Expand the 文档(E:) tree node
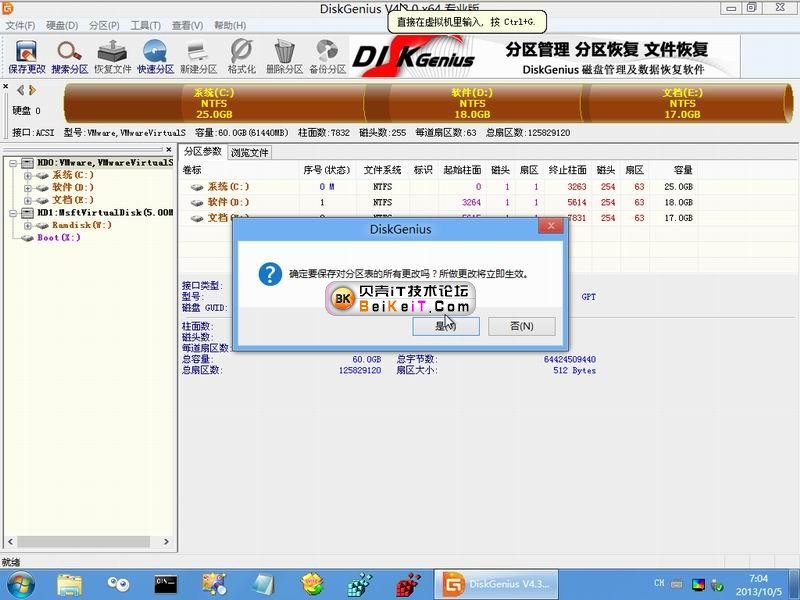 pos(28,201)
